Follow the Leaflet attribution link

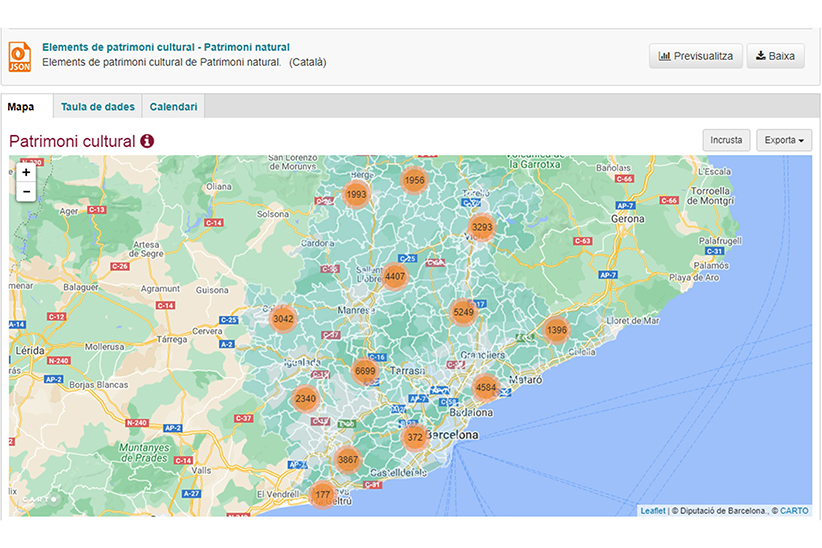click(653, 511)
